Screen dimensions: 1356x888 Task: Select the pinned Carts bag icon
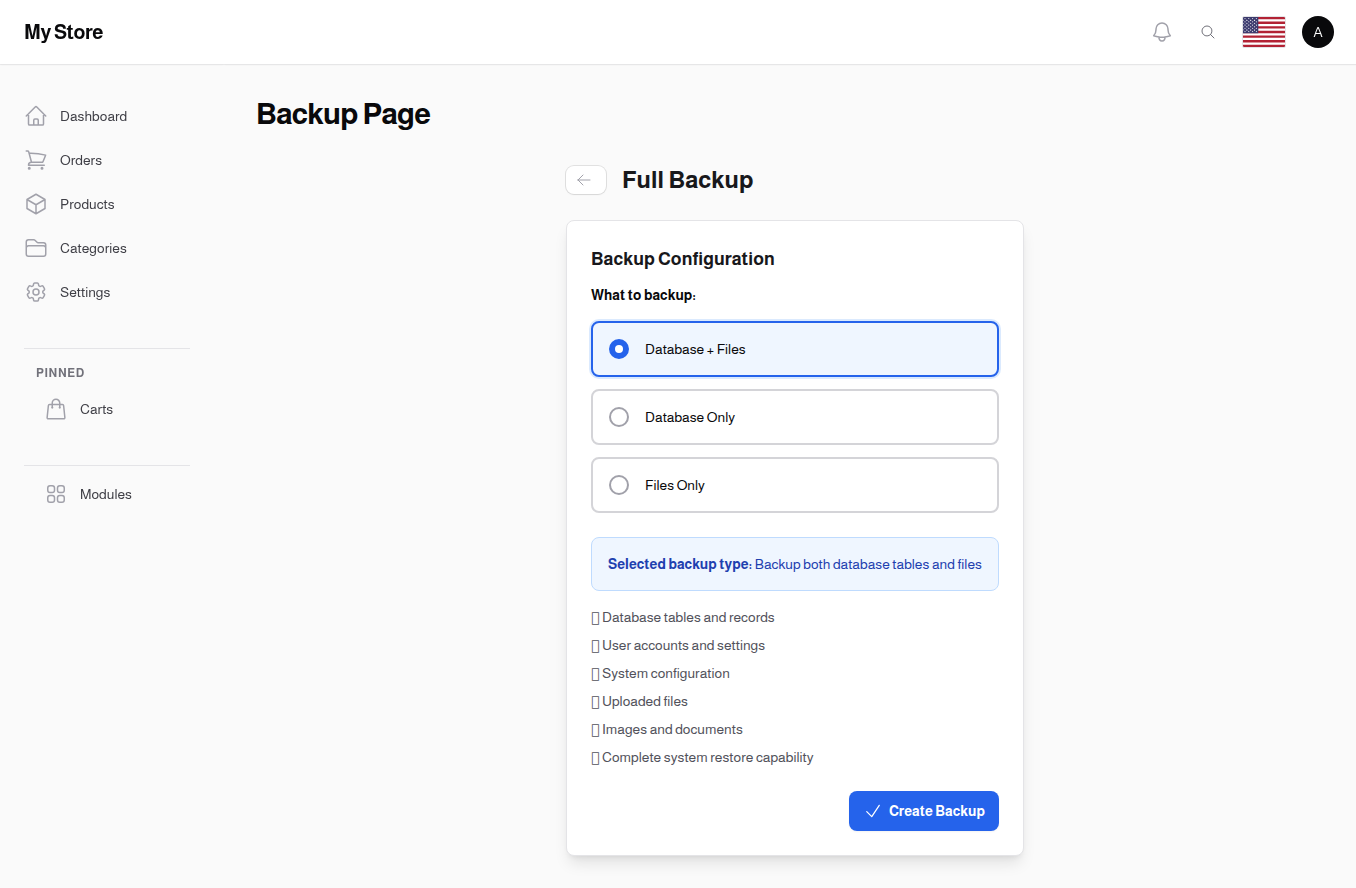[56, 409]
